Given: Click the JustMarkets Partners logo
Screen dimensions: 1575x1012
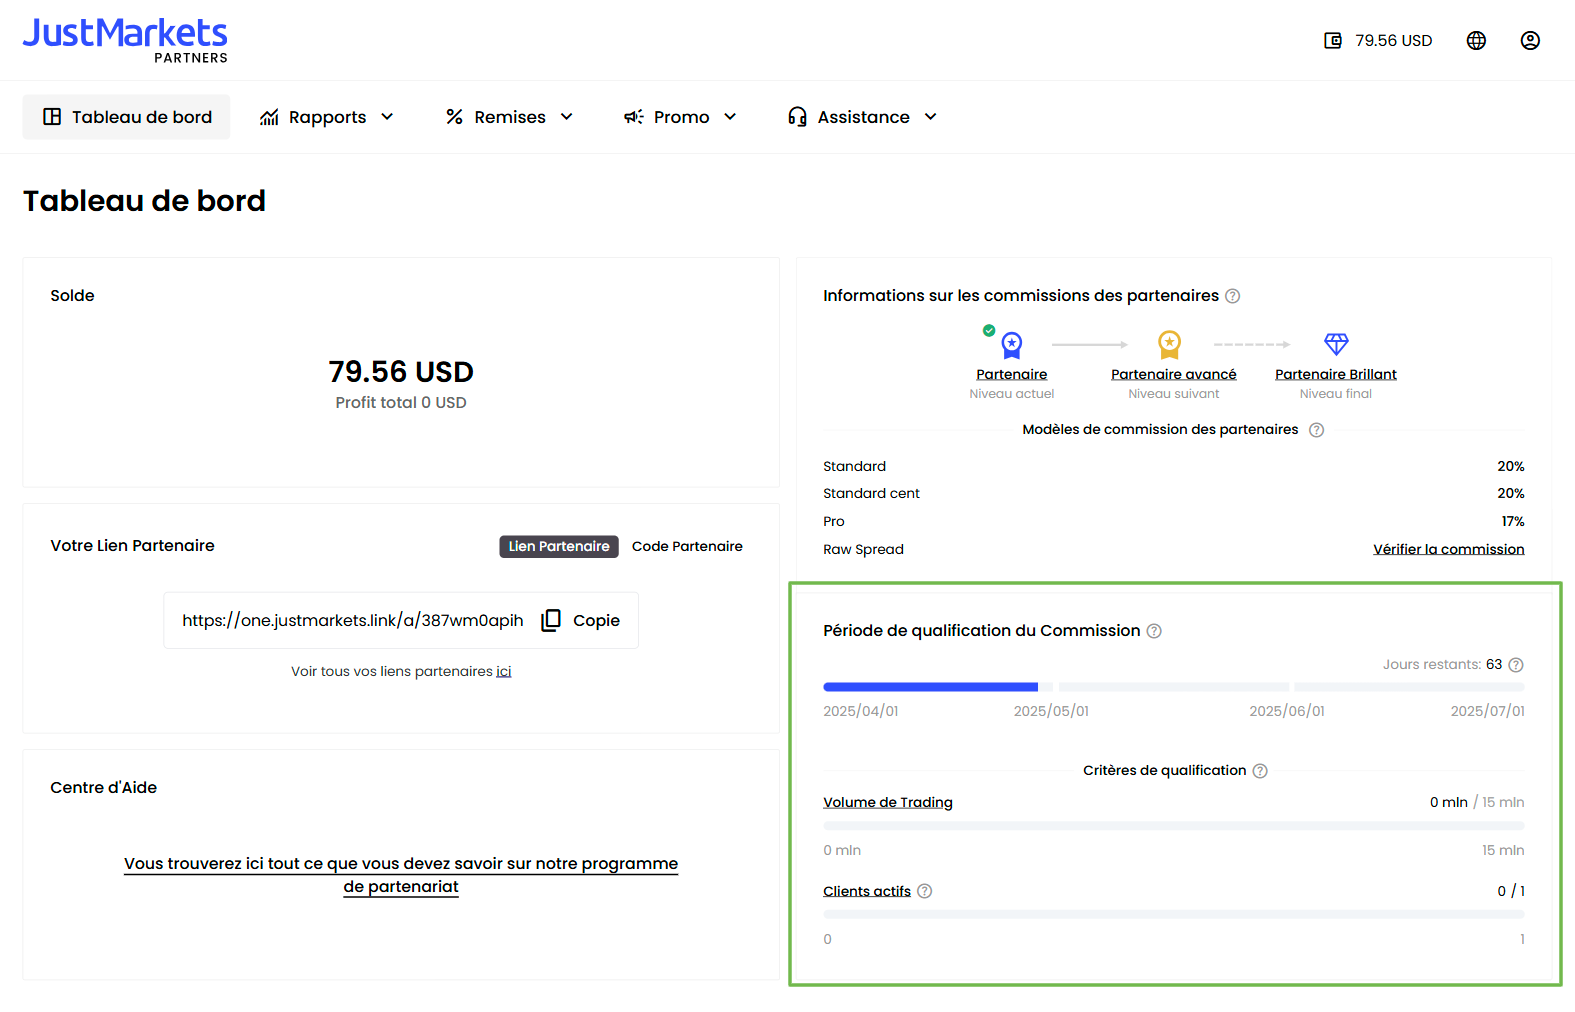Looking at the screenshot, I should click(125, 40).
